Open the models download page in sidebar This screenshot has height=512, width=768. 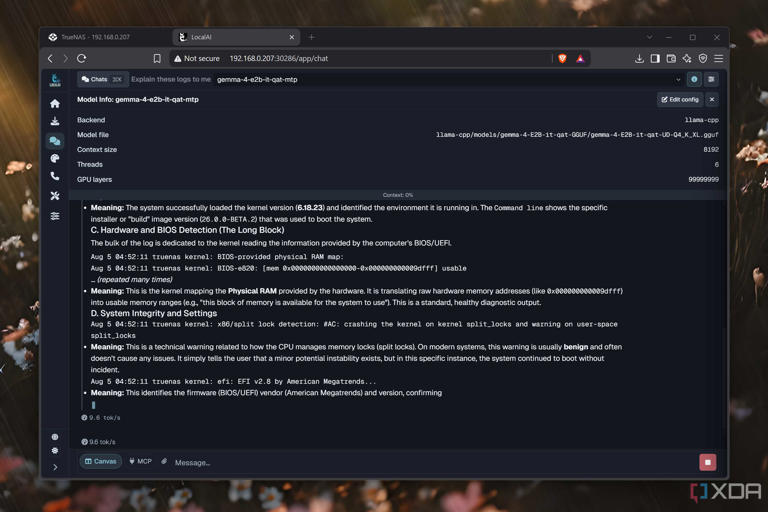click(55, 121)
